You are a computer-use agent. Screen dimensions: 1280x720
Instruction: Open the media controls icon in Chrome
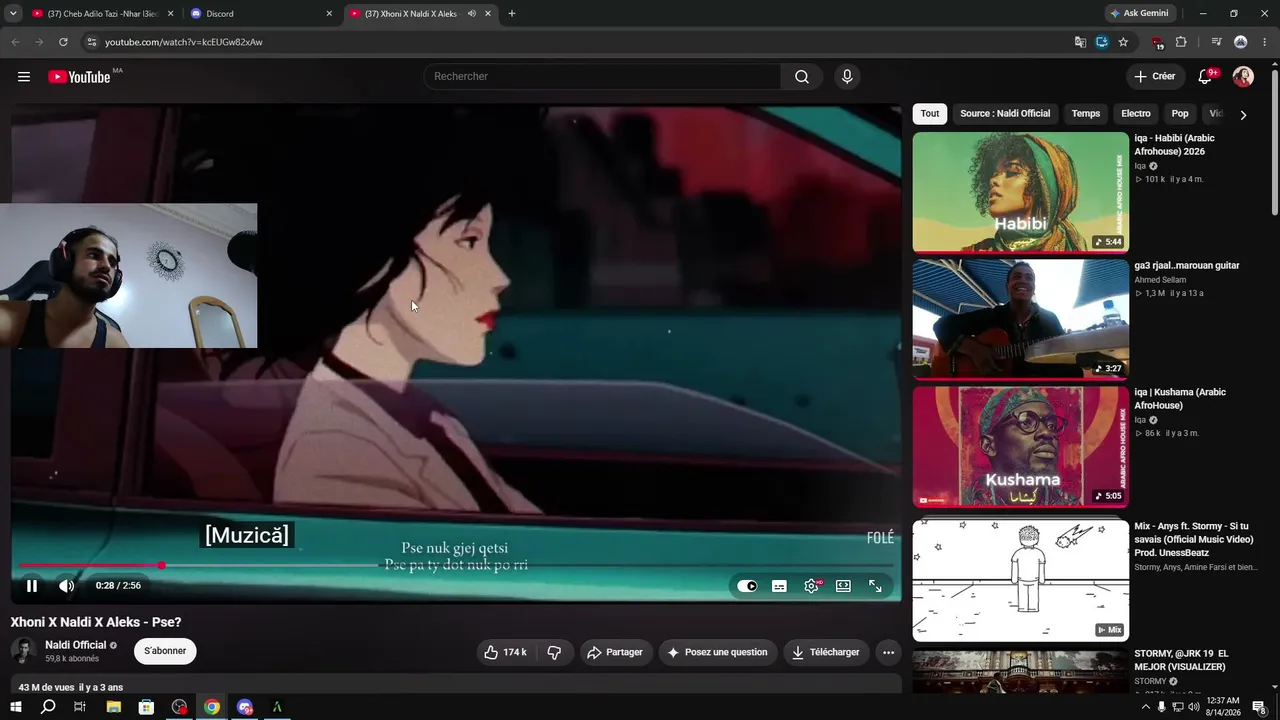[x=1216, y=42]
